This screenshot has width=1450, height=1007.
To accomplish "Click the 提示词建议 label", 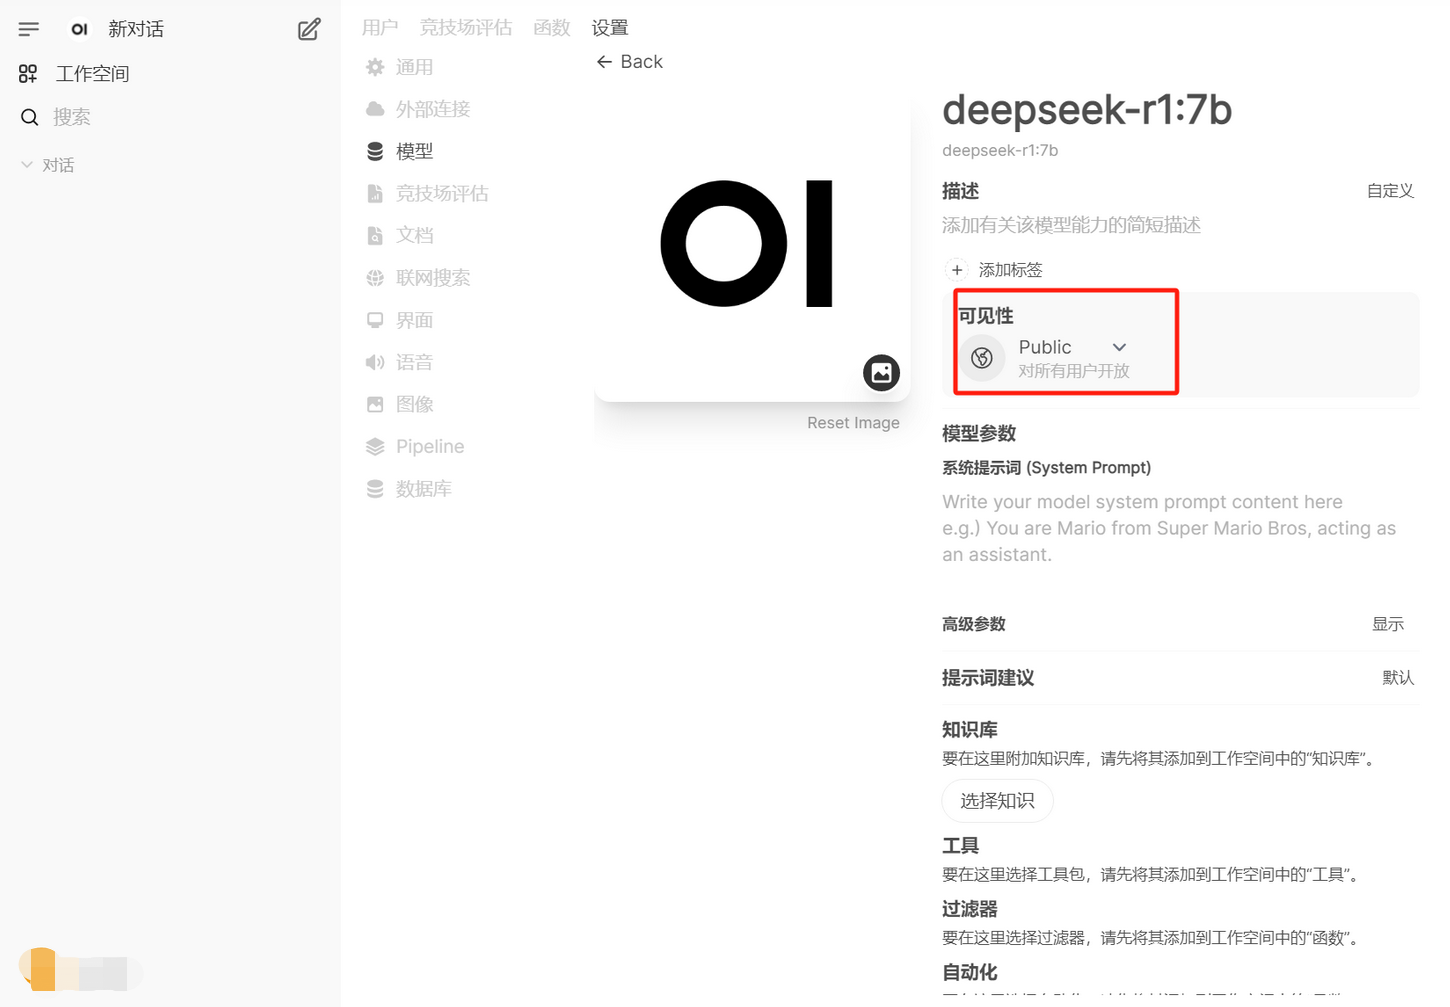I will click(x=988, y=678).
